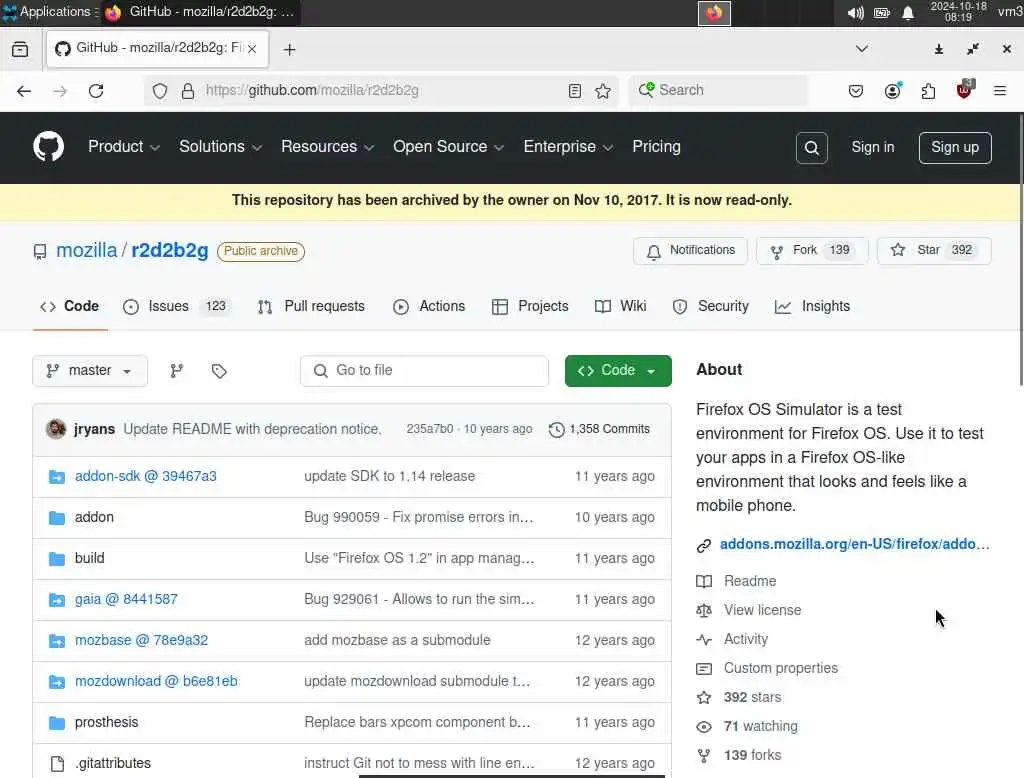Click the Fork 139 button
Image resolution: width=1024 pixels, height=778 pixels.
(x=812, y=251)
